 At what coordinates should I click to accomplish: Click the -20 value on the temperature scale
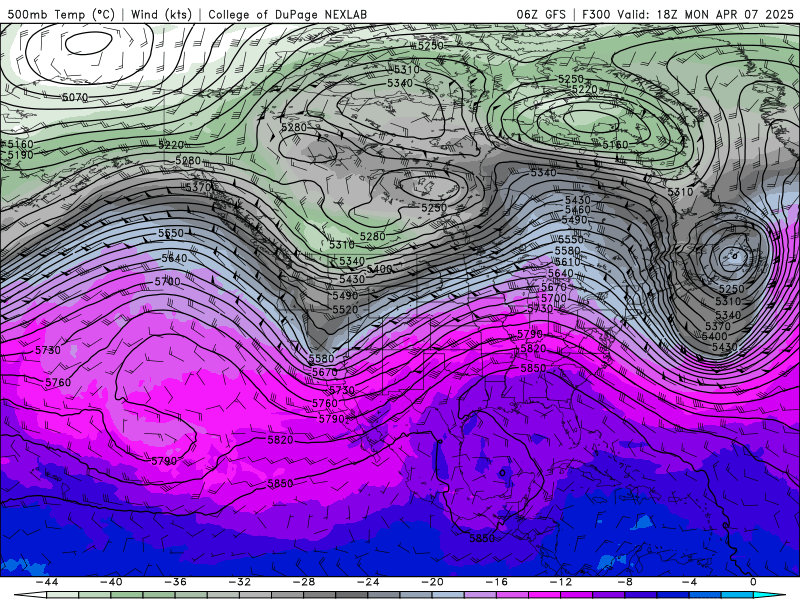pyautogui.click(x=432, y=582)
